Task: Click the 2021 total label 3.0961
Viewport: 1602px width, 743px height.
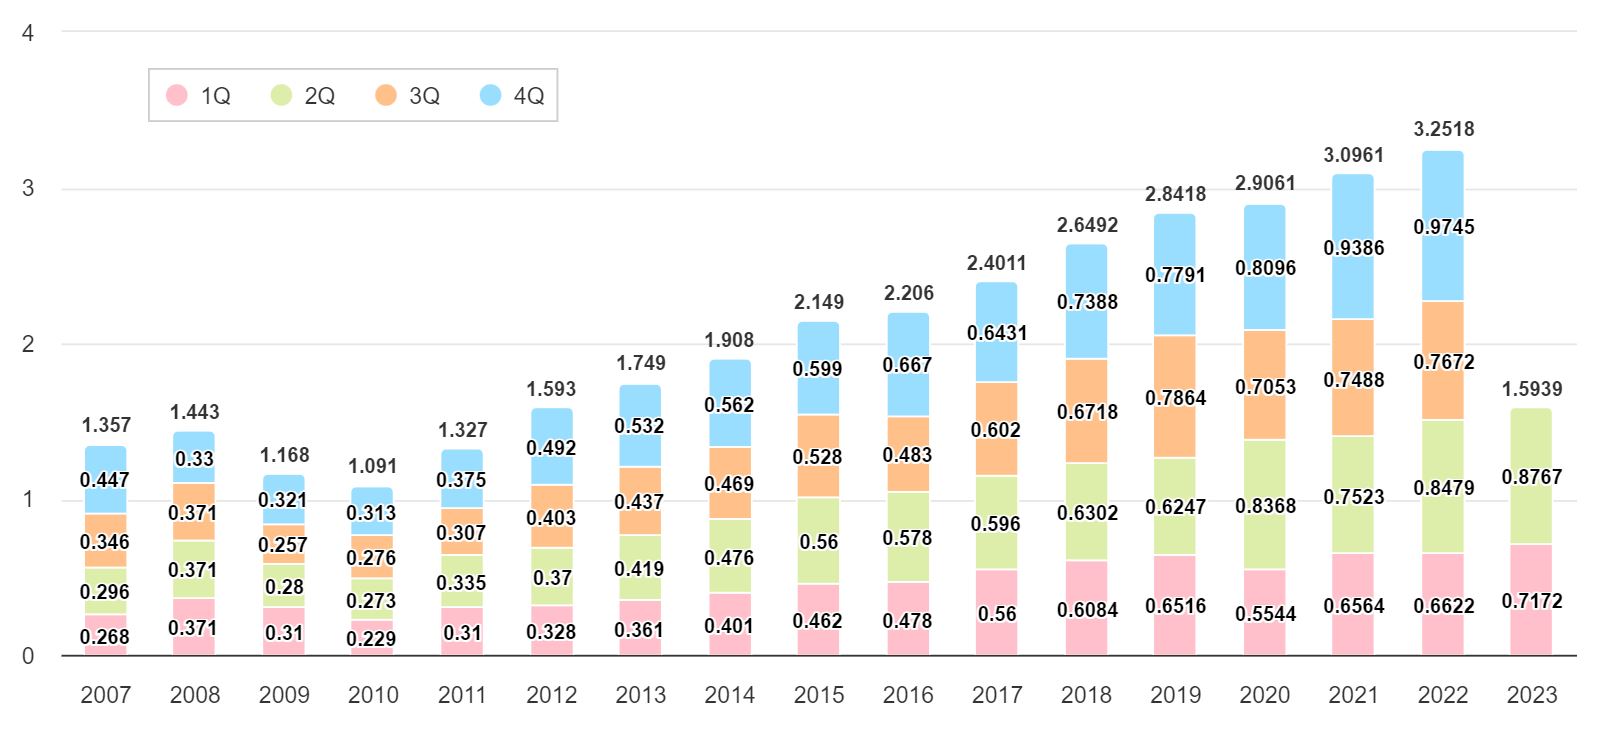Action: click(x=1353, y=155)
